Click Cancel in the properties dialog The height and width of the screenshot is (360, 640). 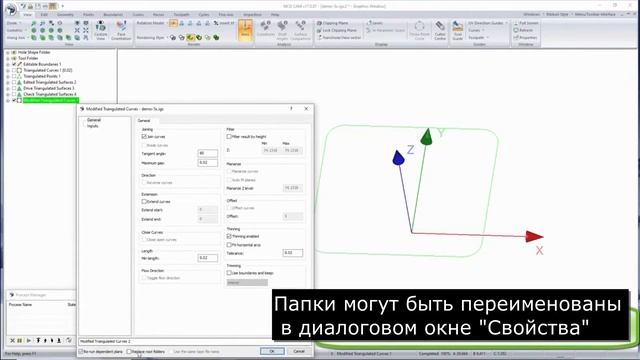[299, 351]
